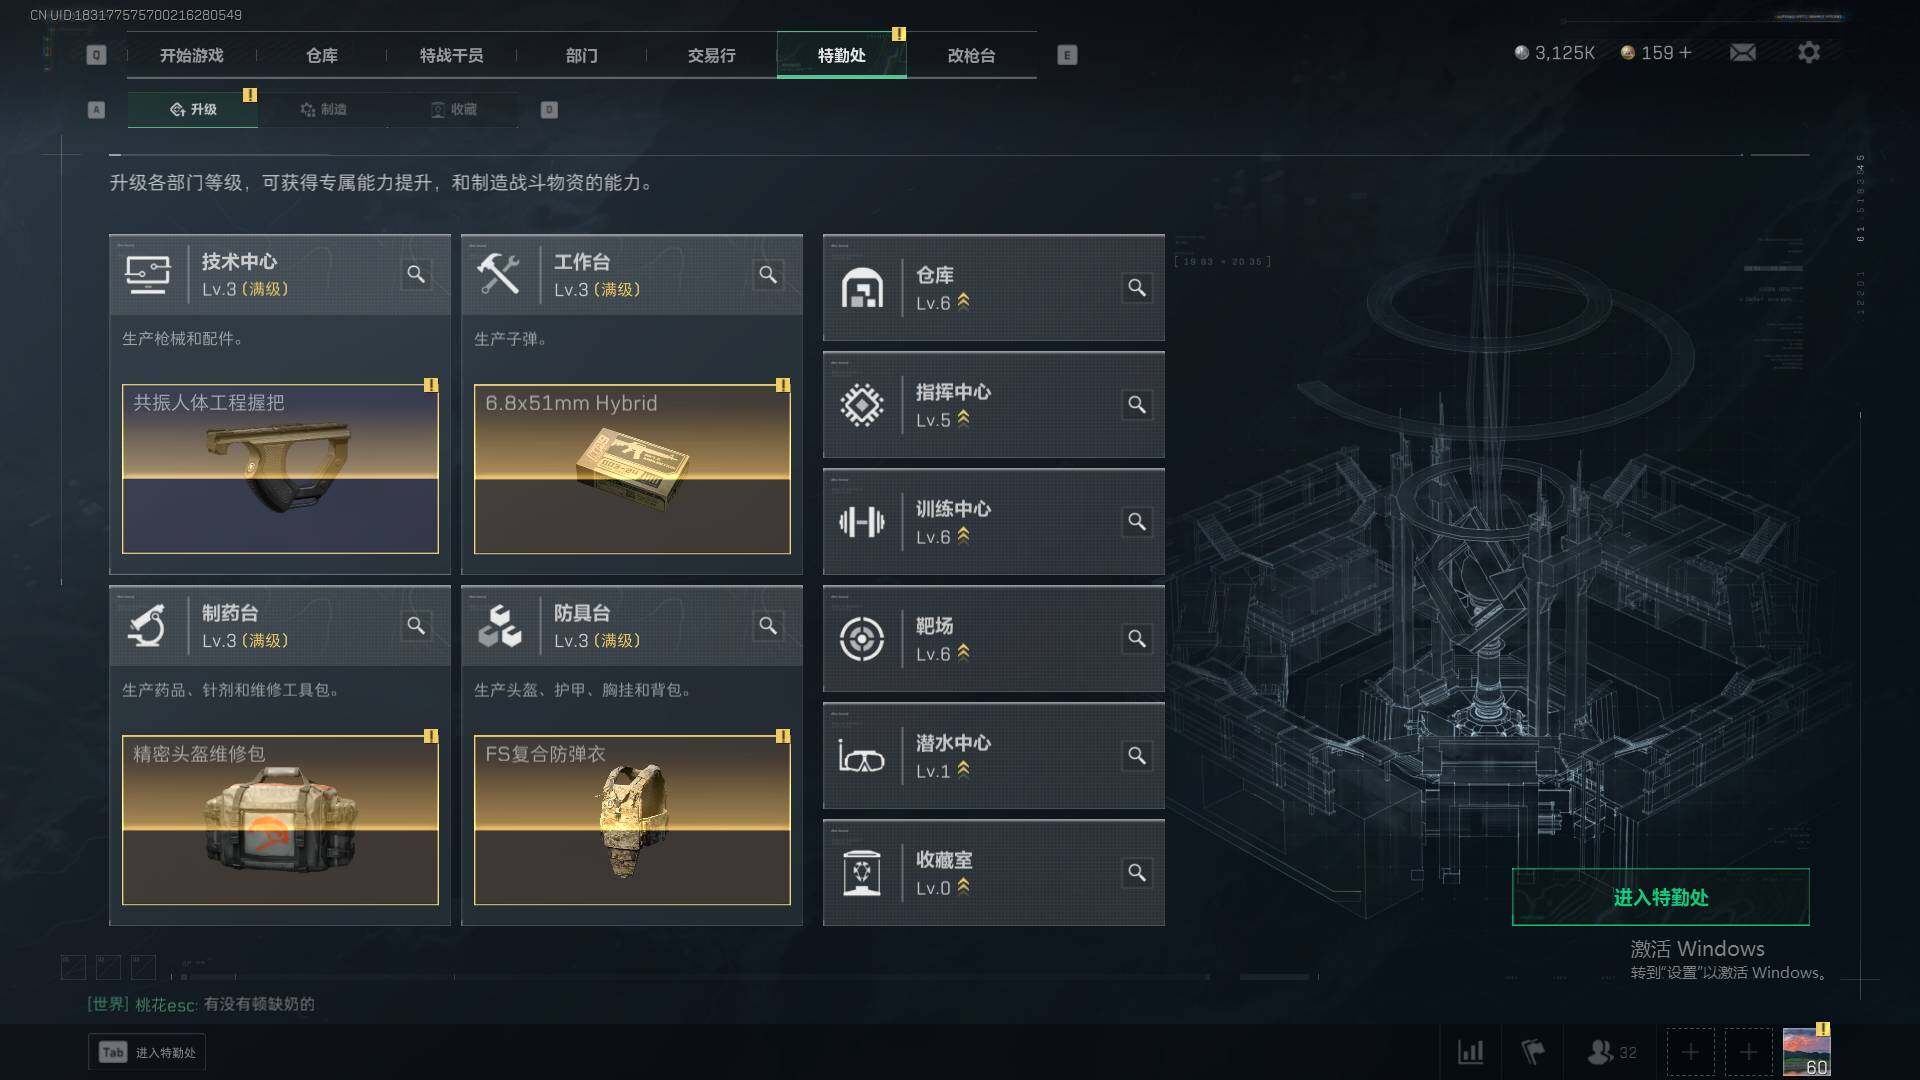
Task: Switch to the 改枪台 tab
Action: [x=972, y=55]
